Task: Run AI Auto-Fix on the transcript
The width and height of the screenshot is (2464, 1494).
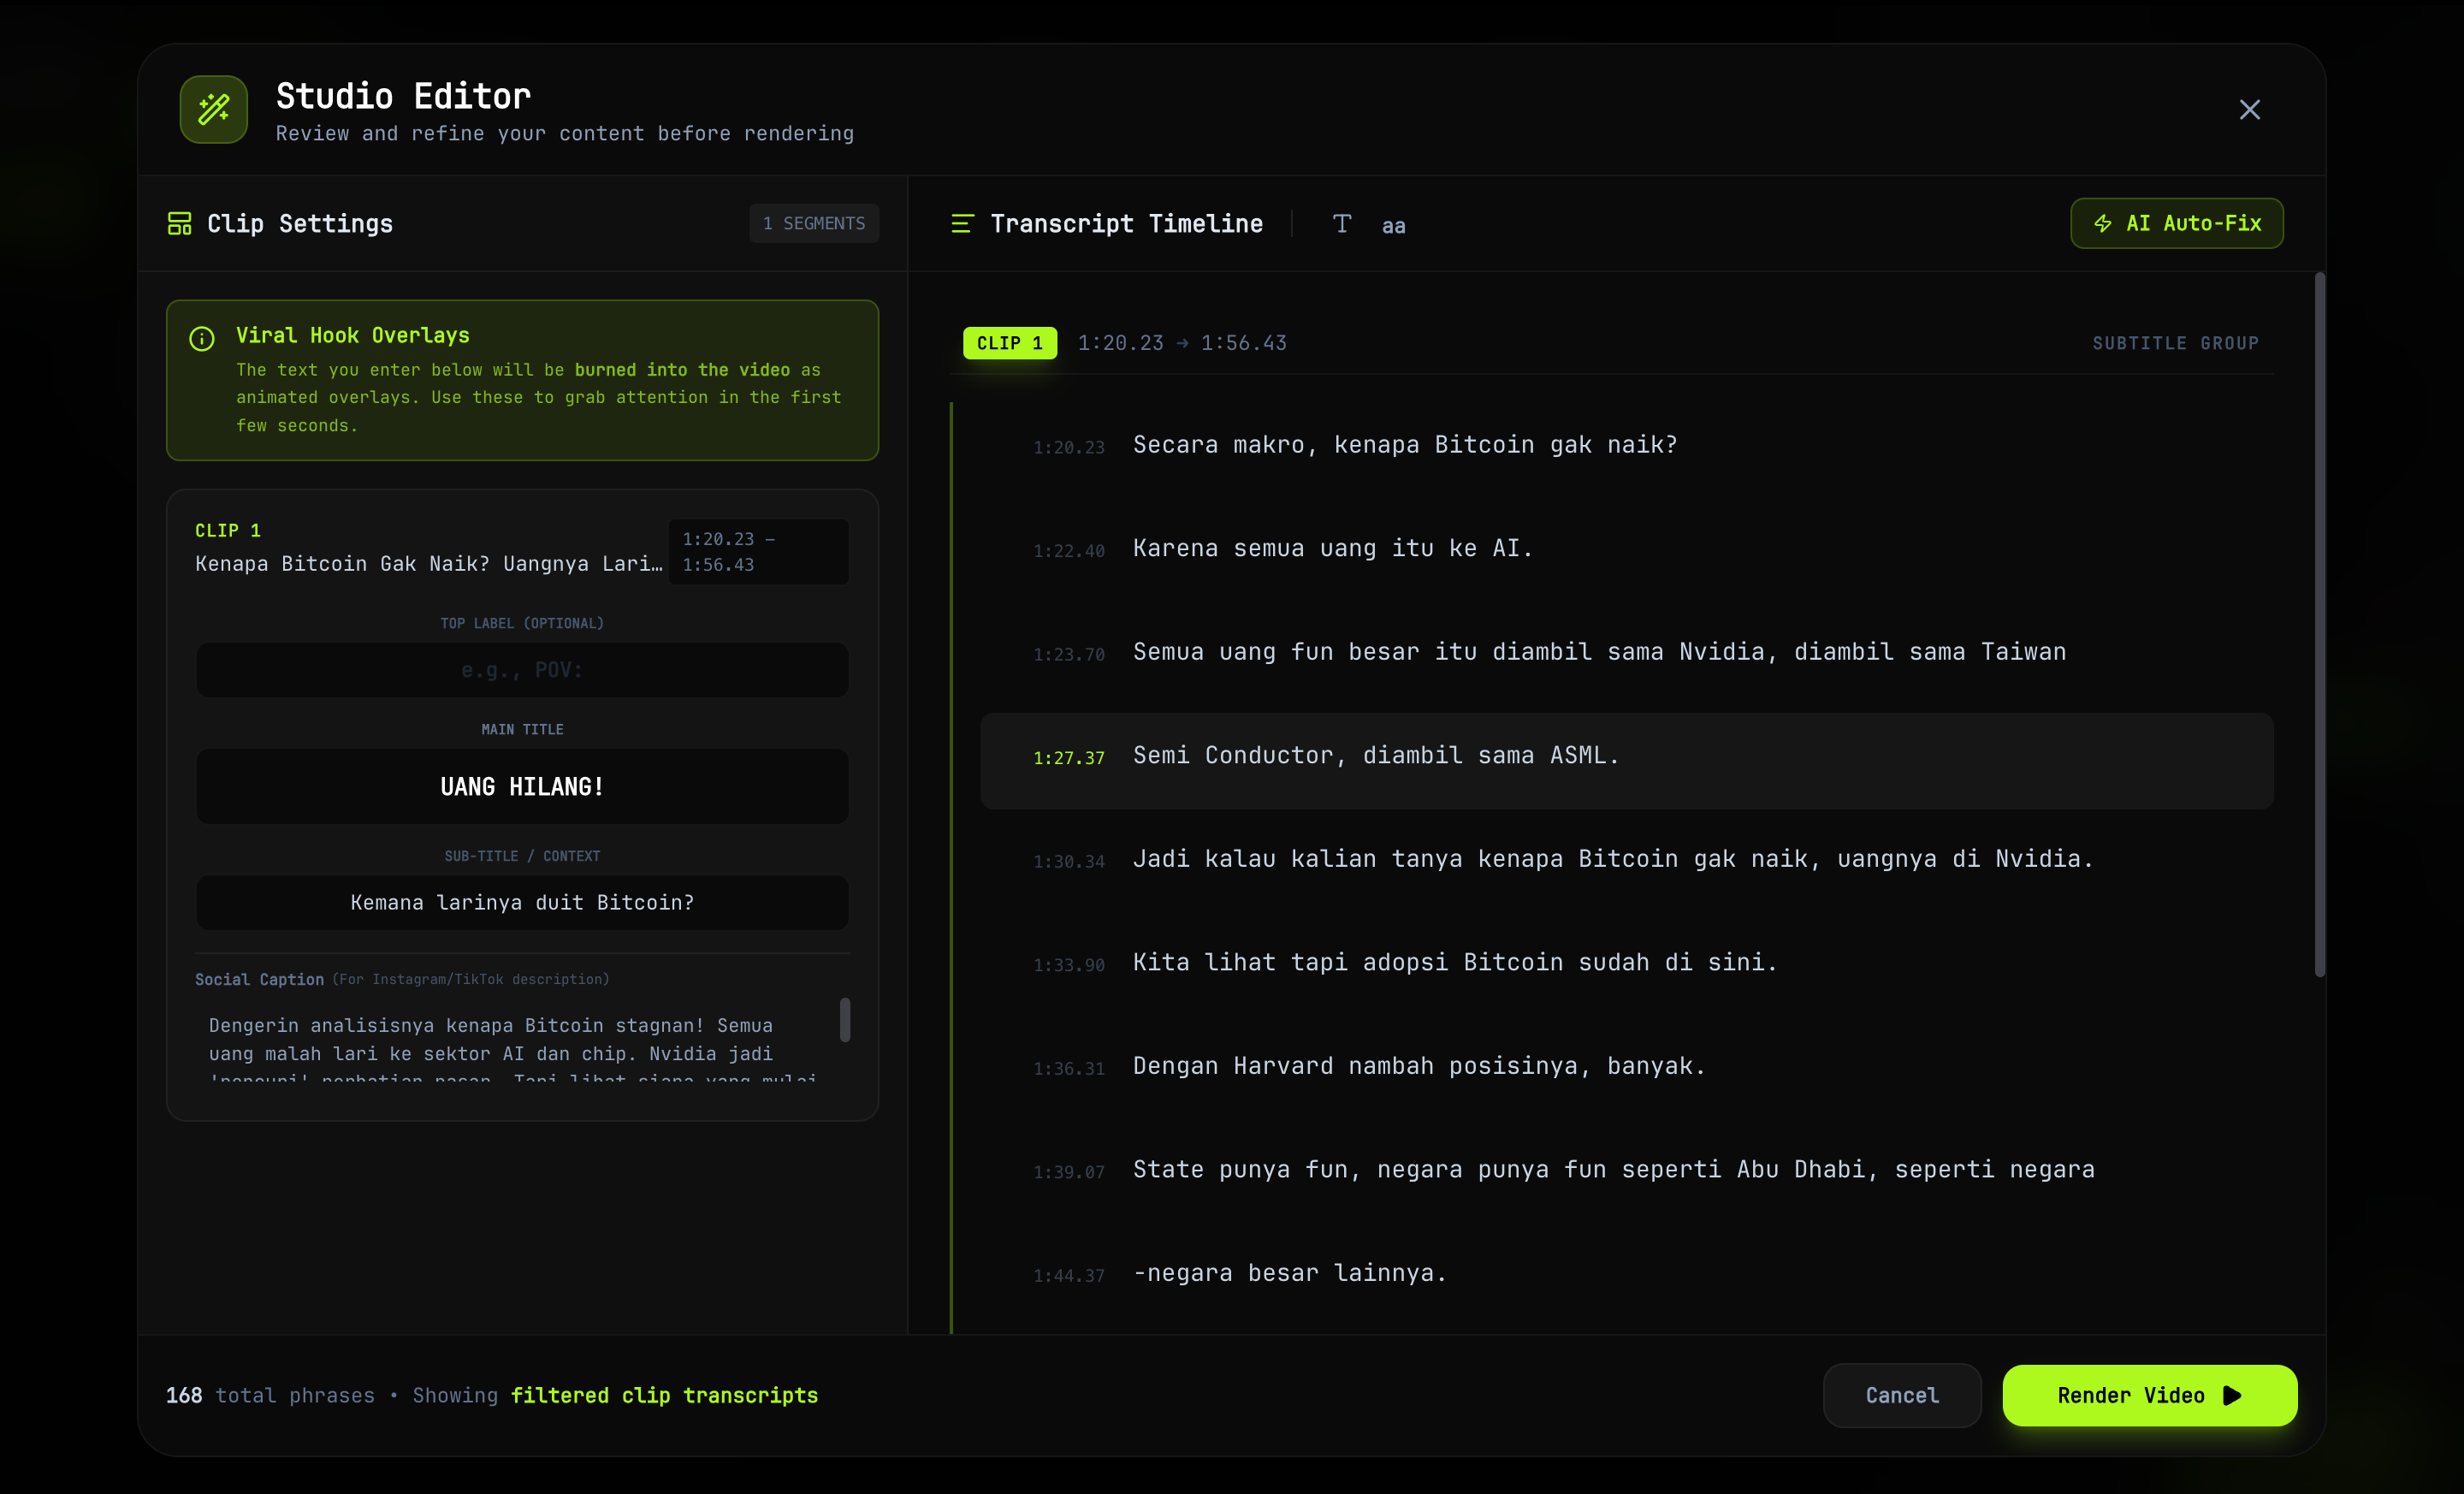Action: (2176, 223)
